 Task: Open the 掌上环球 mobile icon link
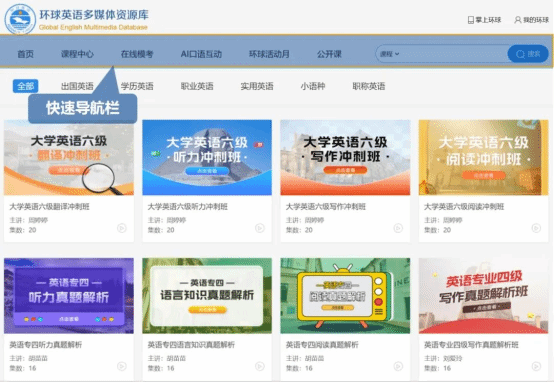tap(484, 20)
